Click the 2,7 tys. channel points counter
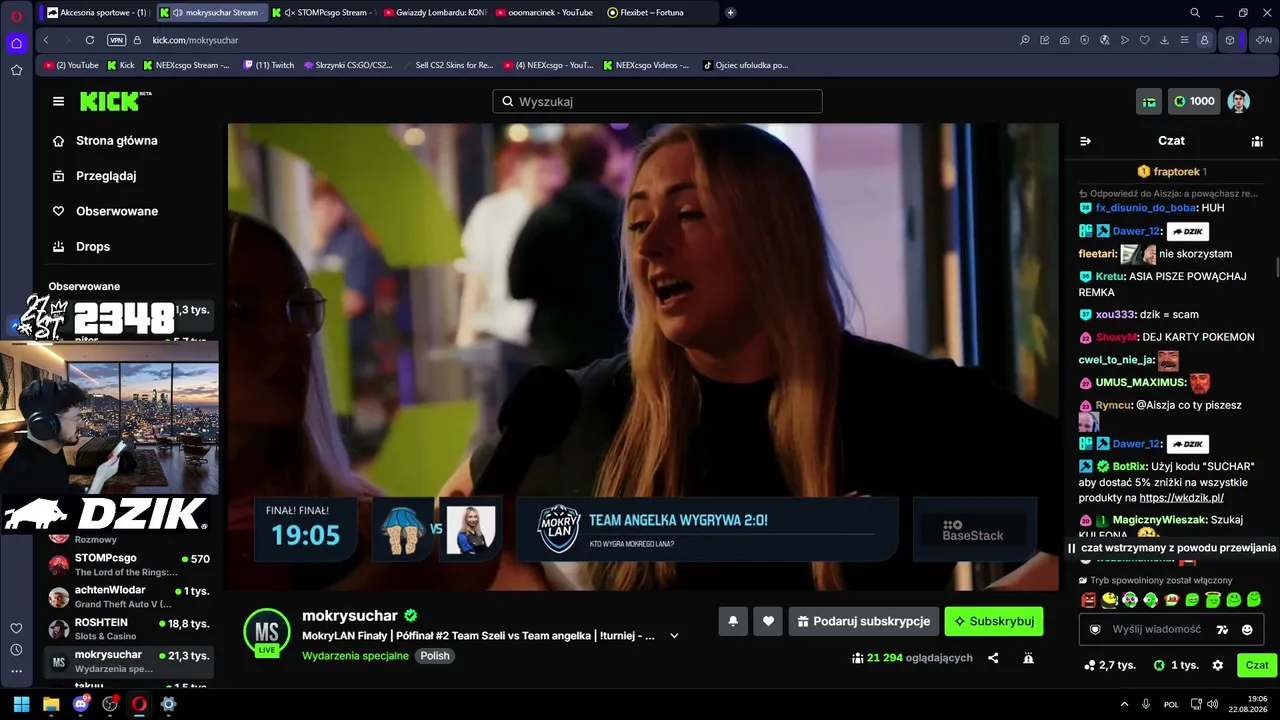This screenshot has height=720, width=1280. 1109,665
